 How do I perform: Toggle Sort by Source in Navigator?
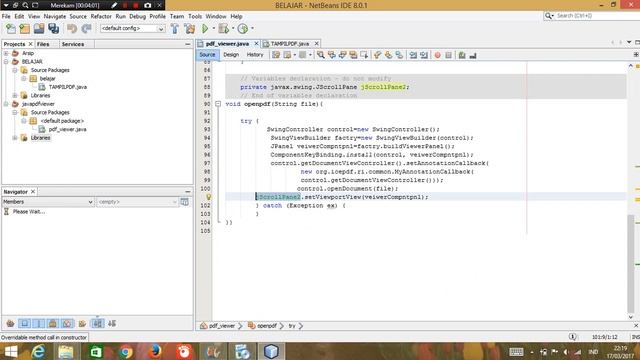coord(112,324)
